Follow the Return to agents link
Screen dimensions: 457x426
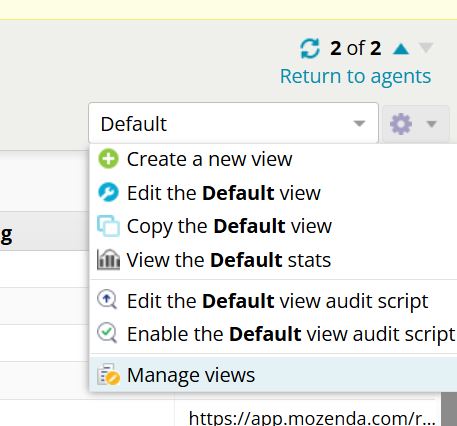coord(355,76)
